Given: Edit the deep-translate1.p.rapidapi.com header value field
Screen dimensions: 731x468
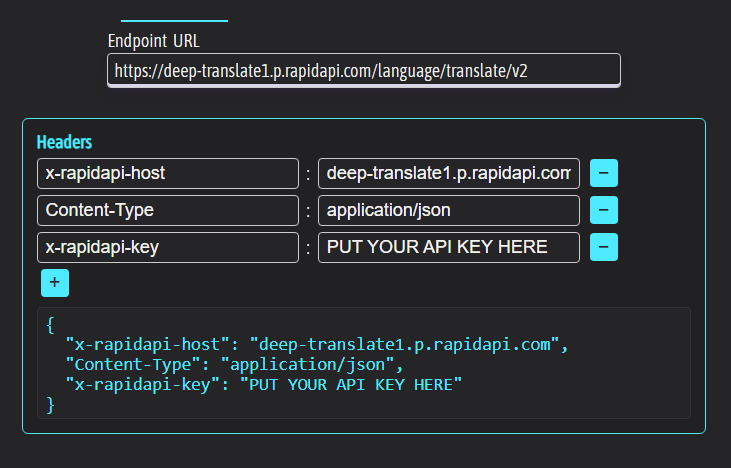Looking at the screenshot, I should (448, 173).
